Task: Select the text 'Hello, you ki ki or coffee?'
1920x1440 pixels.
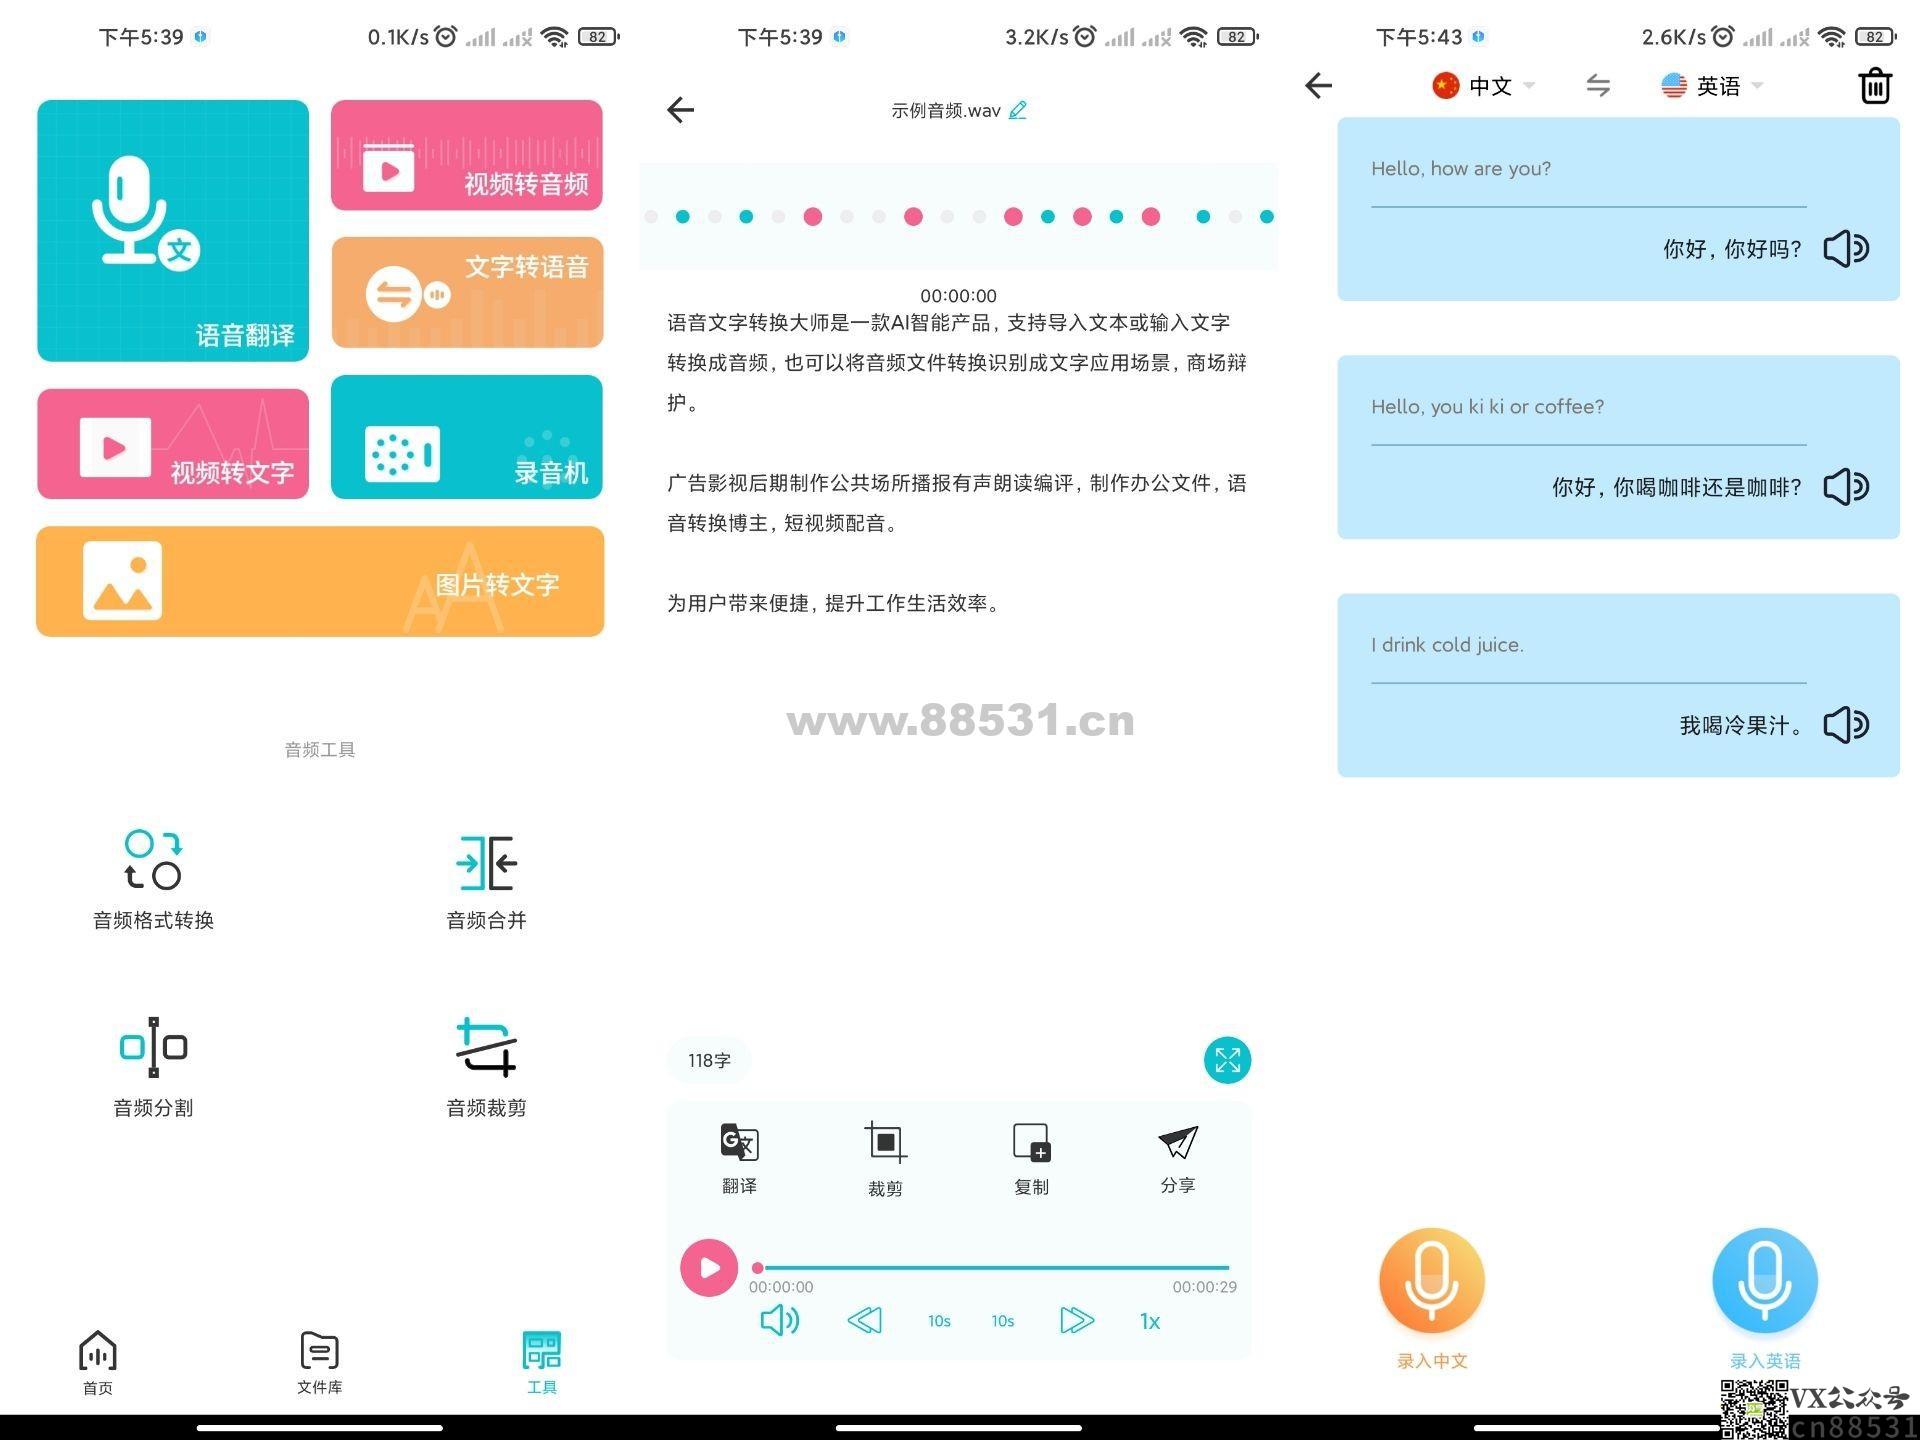Action: tap(1487, 406)
